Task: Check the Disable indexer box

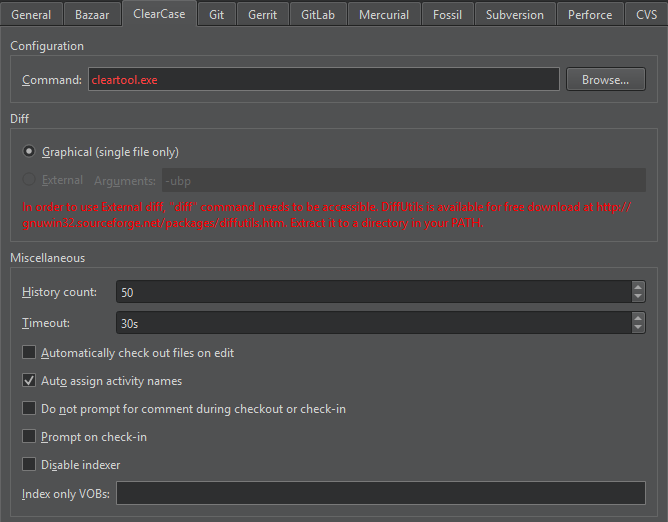Action: [29, 465]
